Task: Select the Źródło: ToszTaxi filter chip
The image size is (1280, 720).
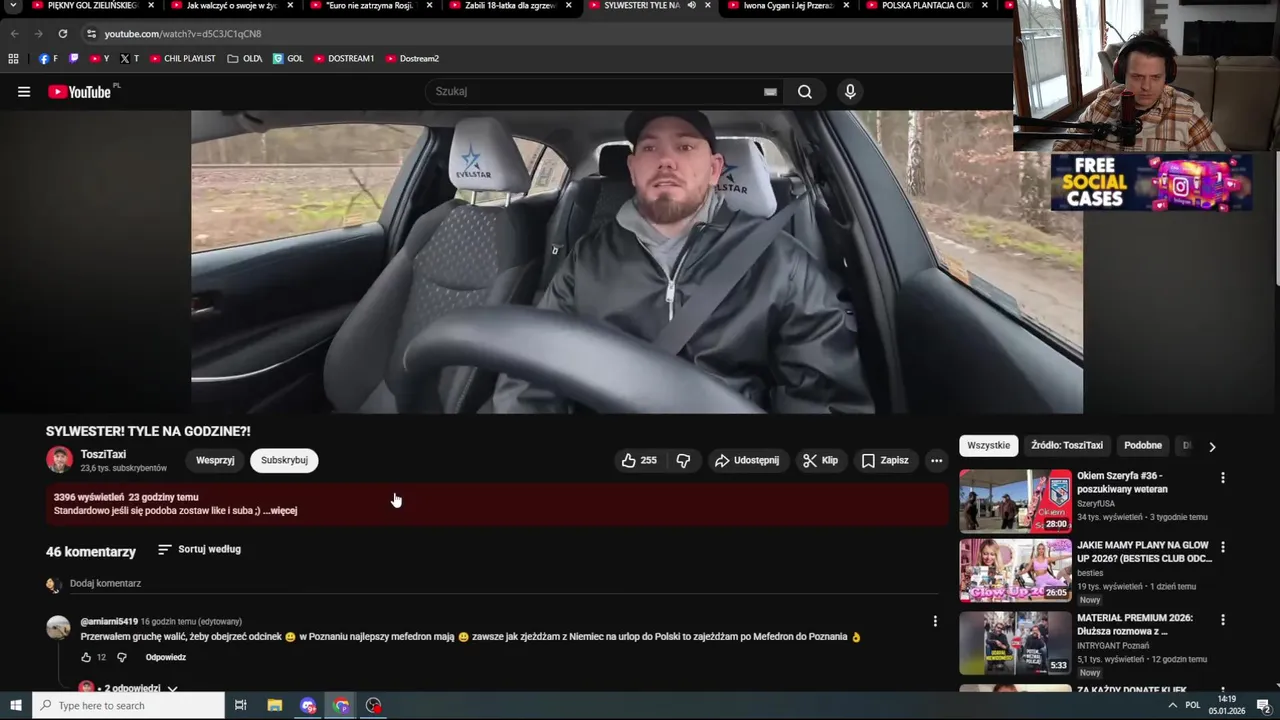Action: click(1067, 446)
